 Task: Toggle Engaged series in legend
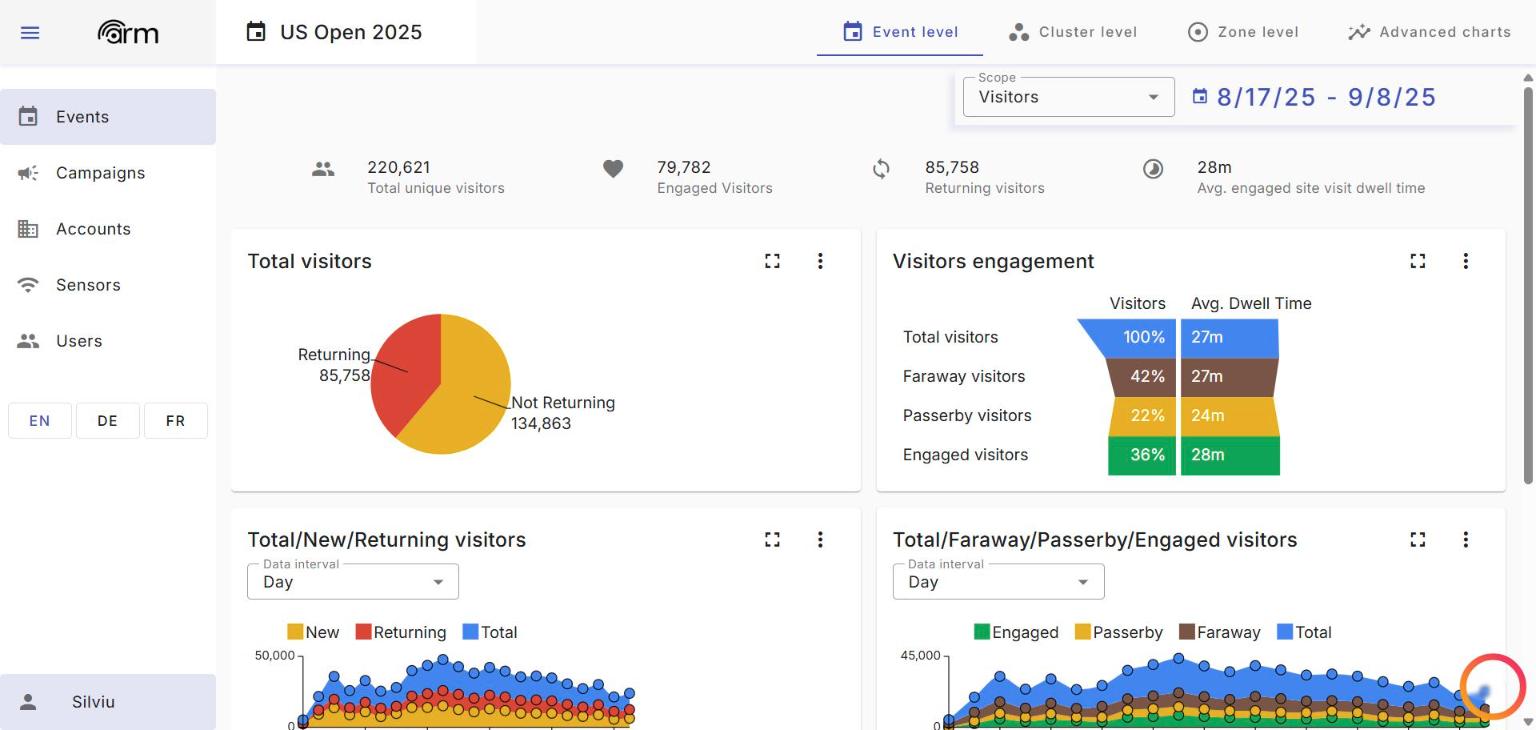1016,632
